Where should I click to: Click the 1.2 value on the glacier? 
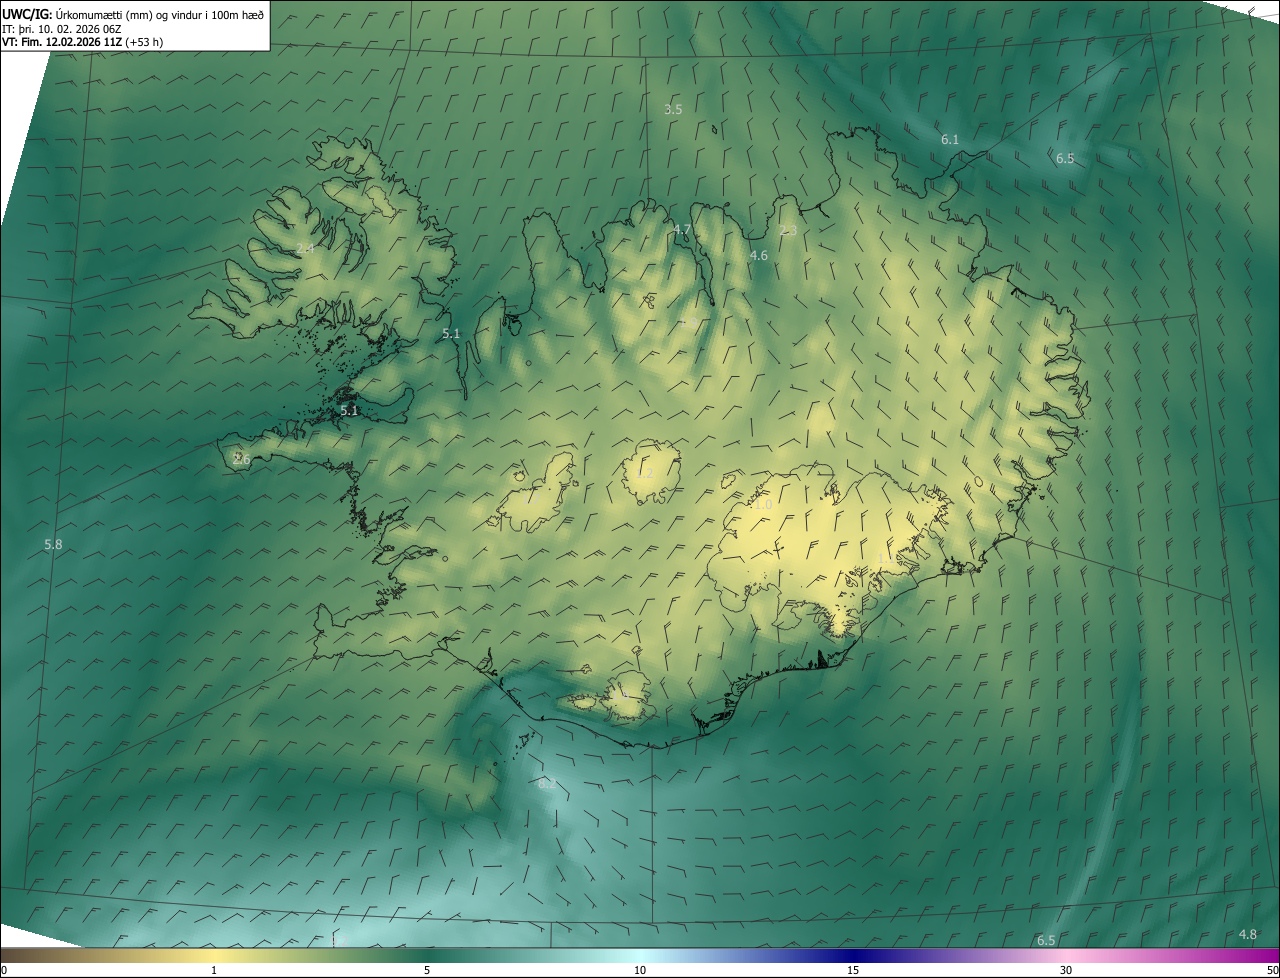coord(645,473)
